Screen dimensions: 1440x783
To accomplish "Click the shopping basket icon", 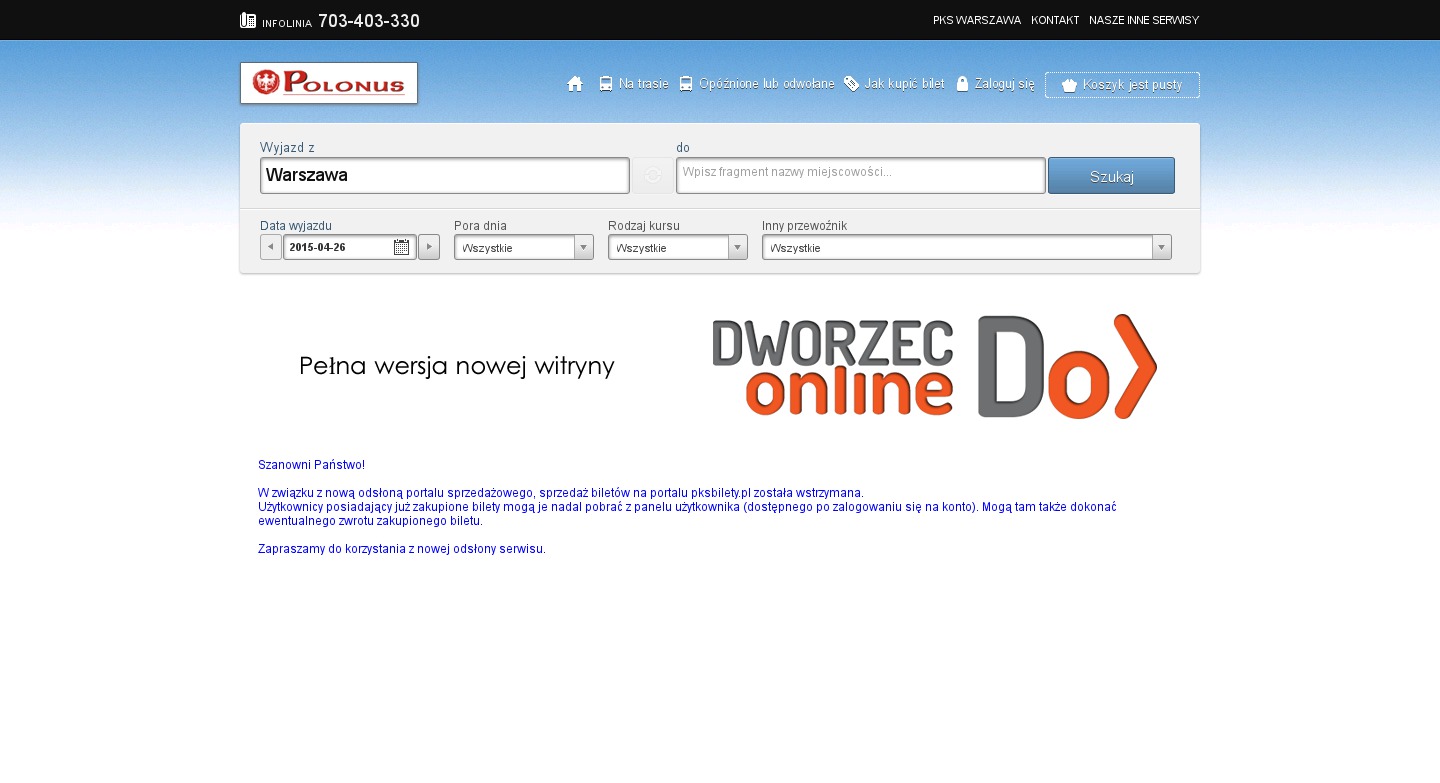I will pos(1069,85).
